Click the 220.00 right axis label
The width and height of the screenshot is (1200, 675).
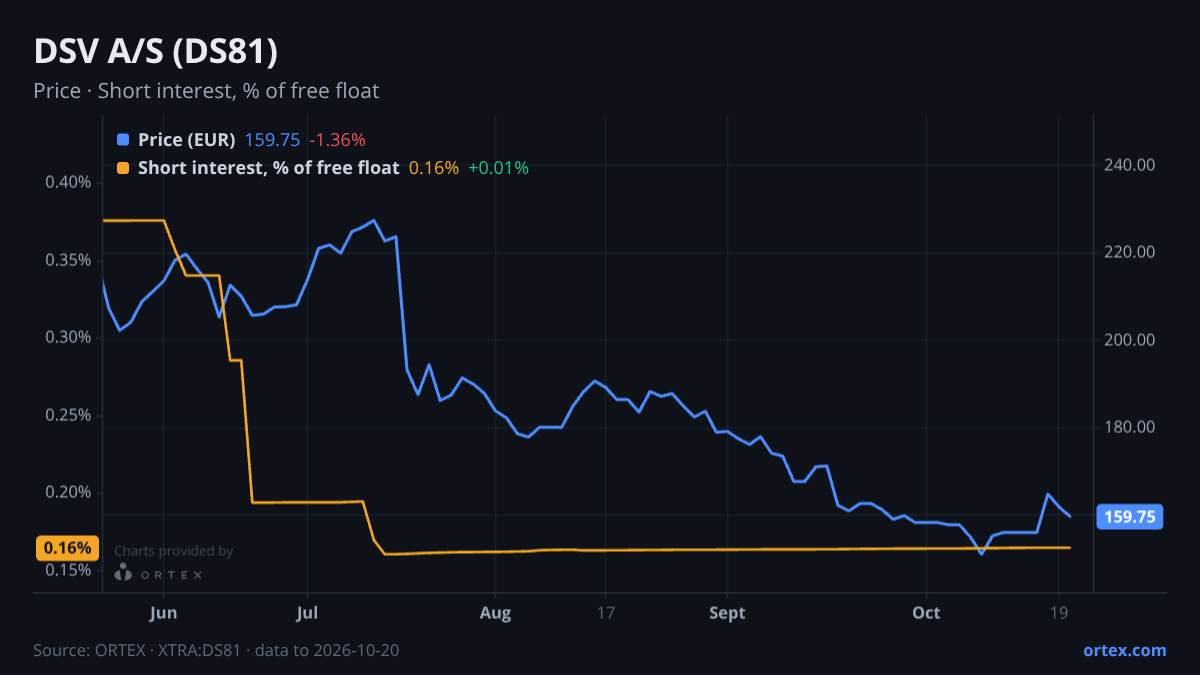(1131, 252)
